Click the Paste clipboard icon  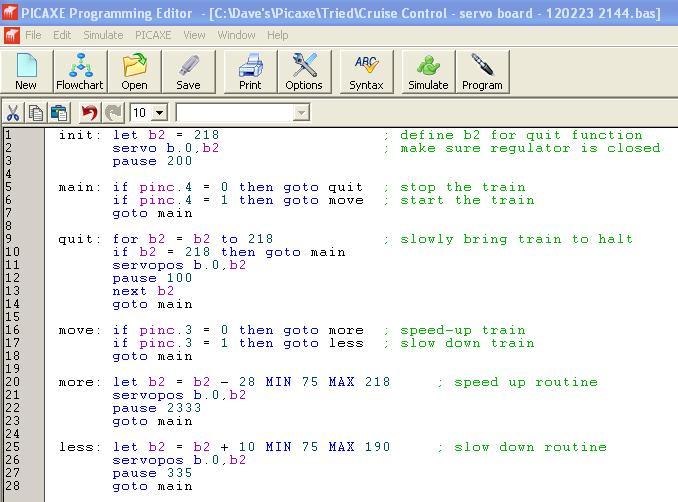(59, 113)
